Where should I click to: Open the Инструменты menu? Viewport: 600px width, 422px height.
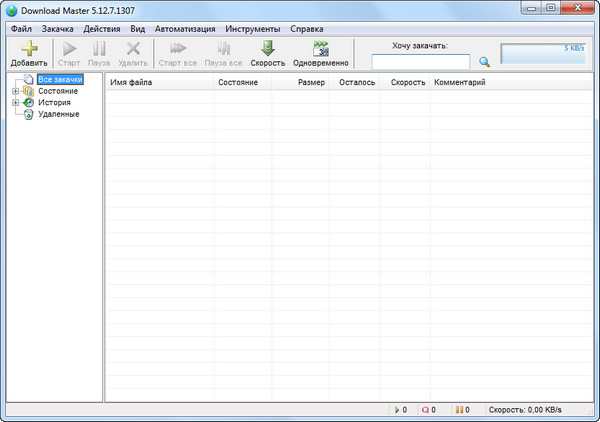pyautogui.click(x=253, y=29)
